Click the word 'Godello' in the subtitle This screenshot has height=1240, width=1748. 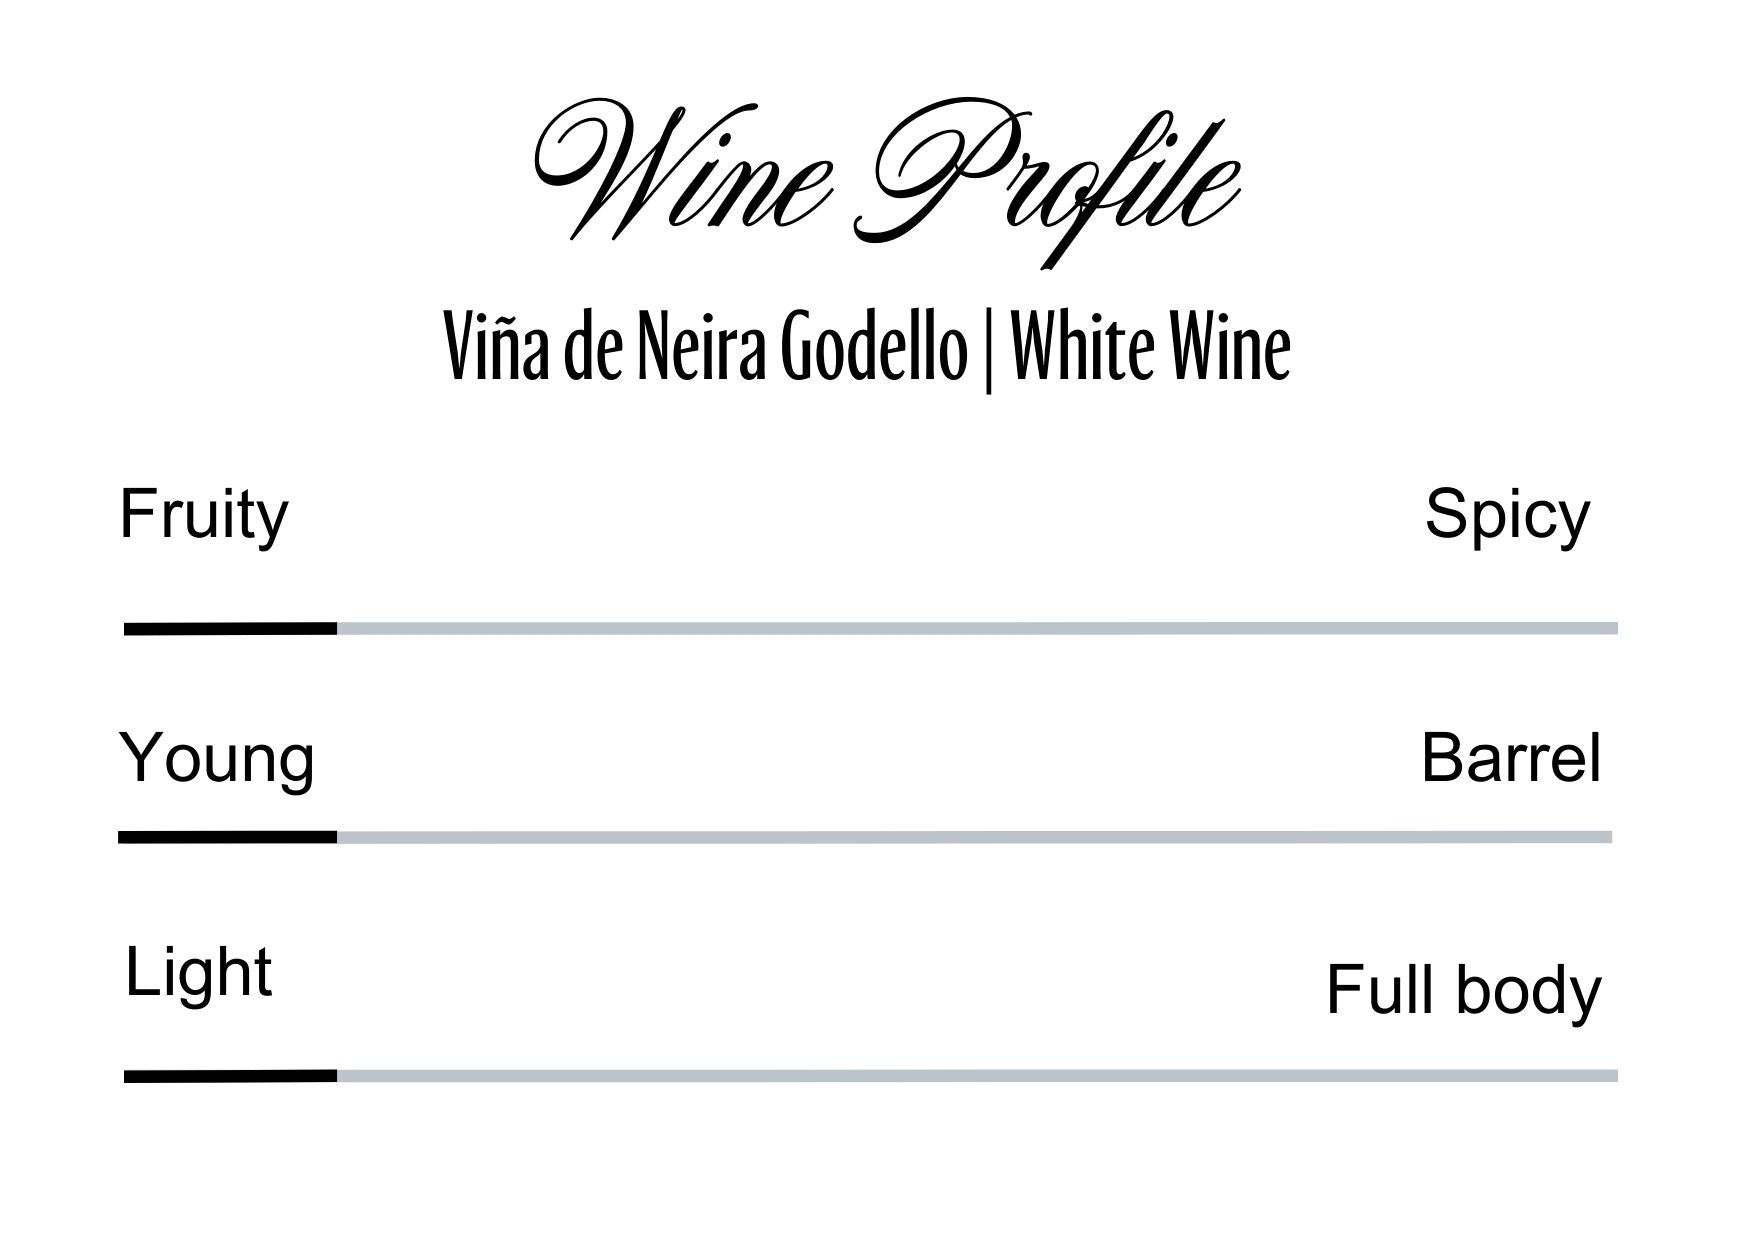874,347
